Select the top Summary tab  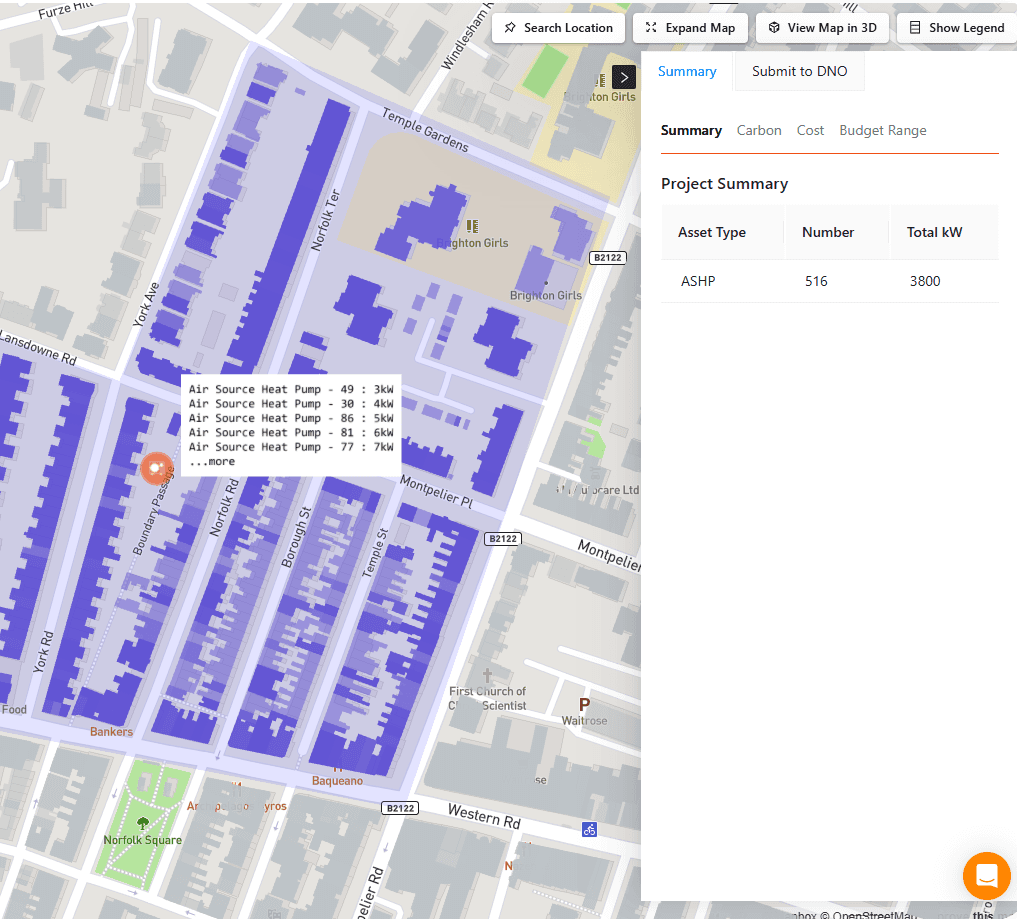click(687, 72)
